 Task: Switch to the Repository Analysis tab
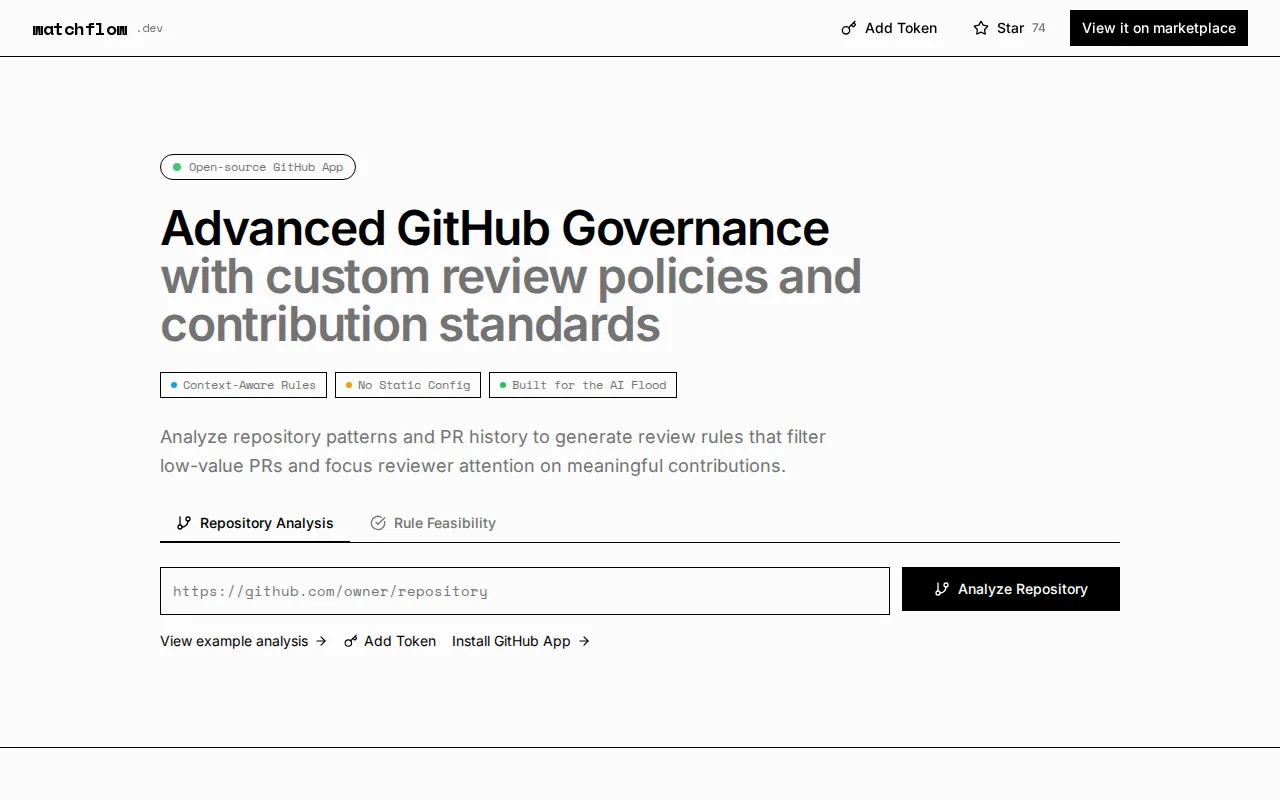tap(255, 523)
